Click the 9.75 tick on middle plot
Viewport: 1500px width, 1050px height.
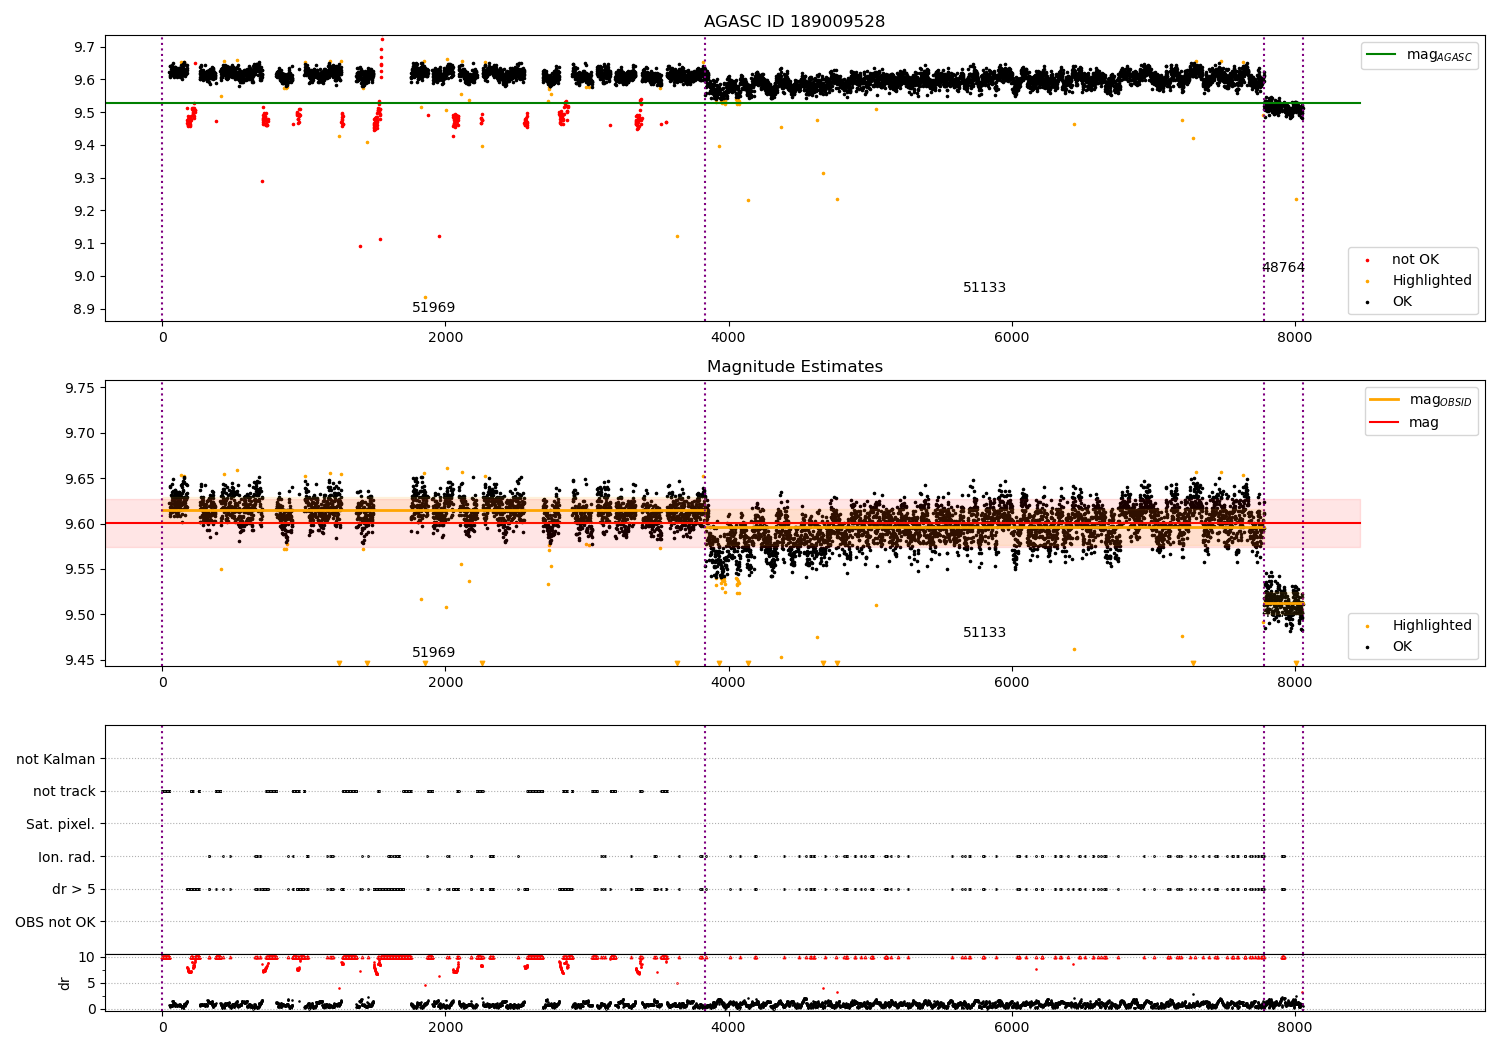click(x=81, y=389)
